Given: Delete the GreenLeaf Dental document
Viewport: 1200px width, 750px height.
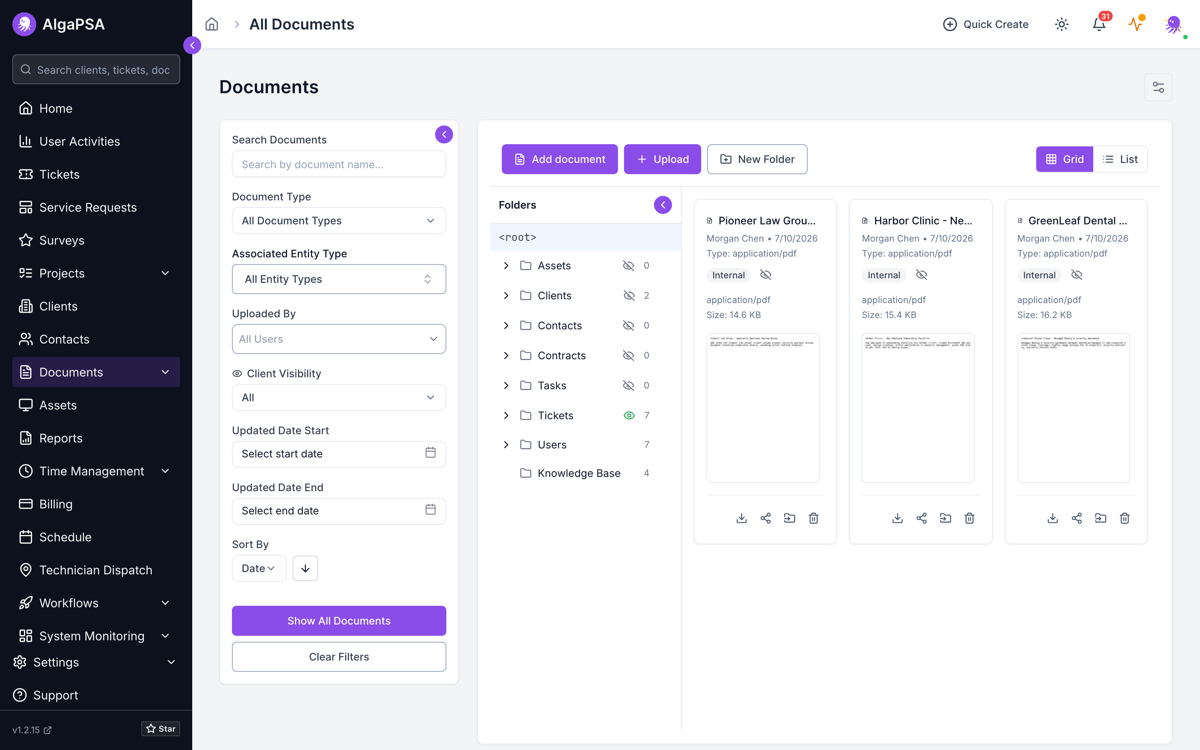Looking at the screenshot, I should point(1125,518).
